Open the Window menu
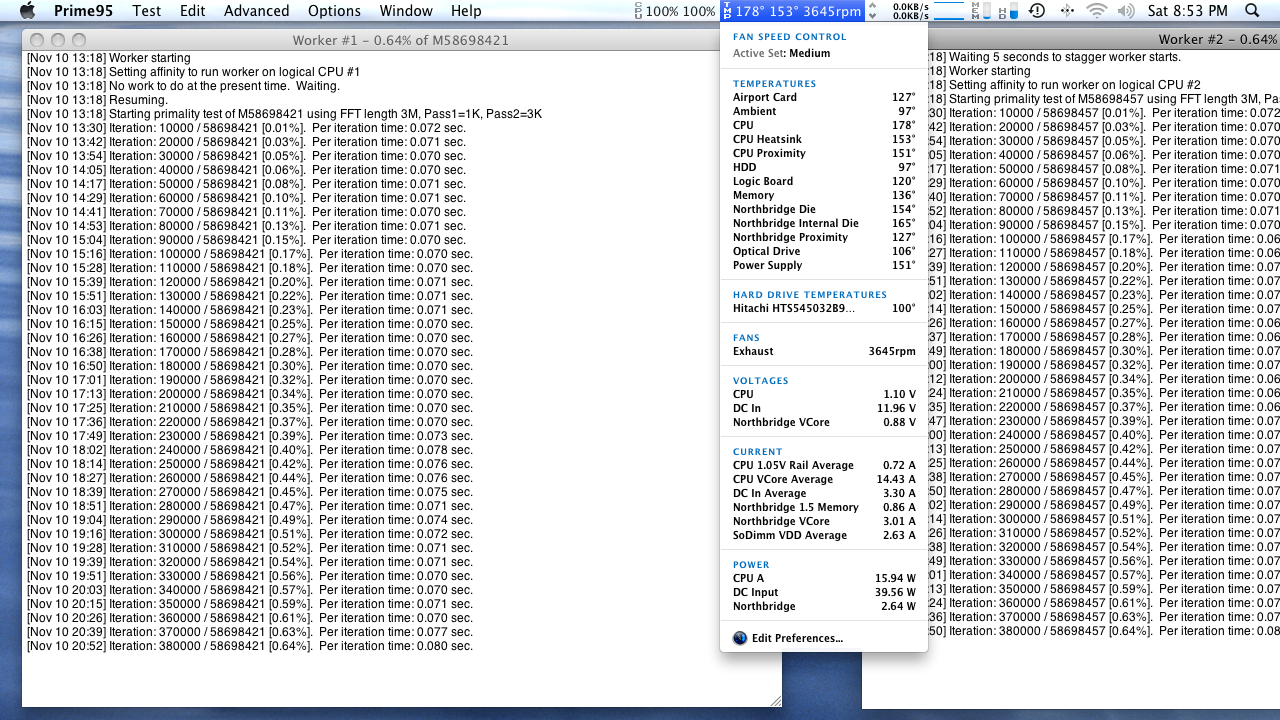 (x=406, y=11)
